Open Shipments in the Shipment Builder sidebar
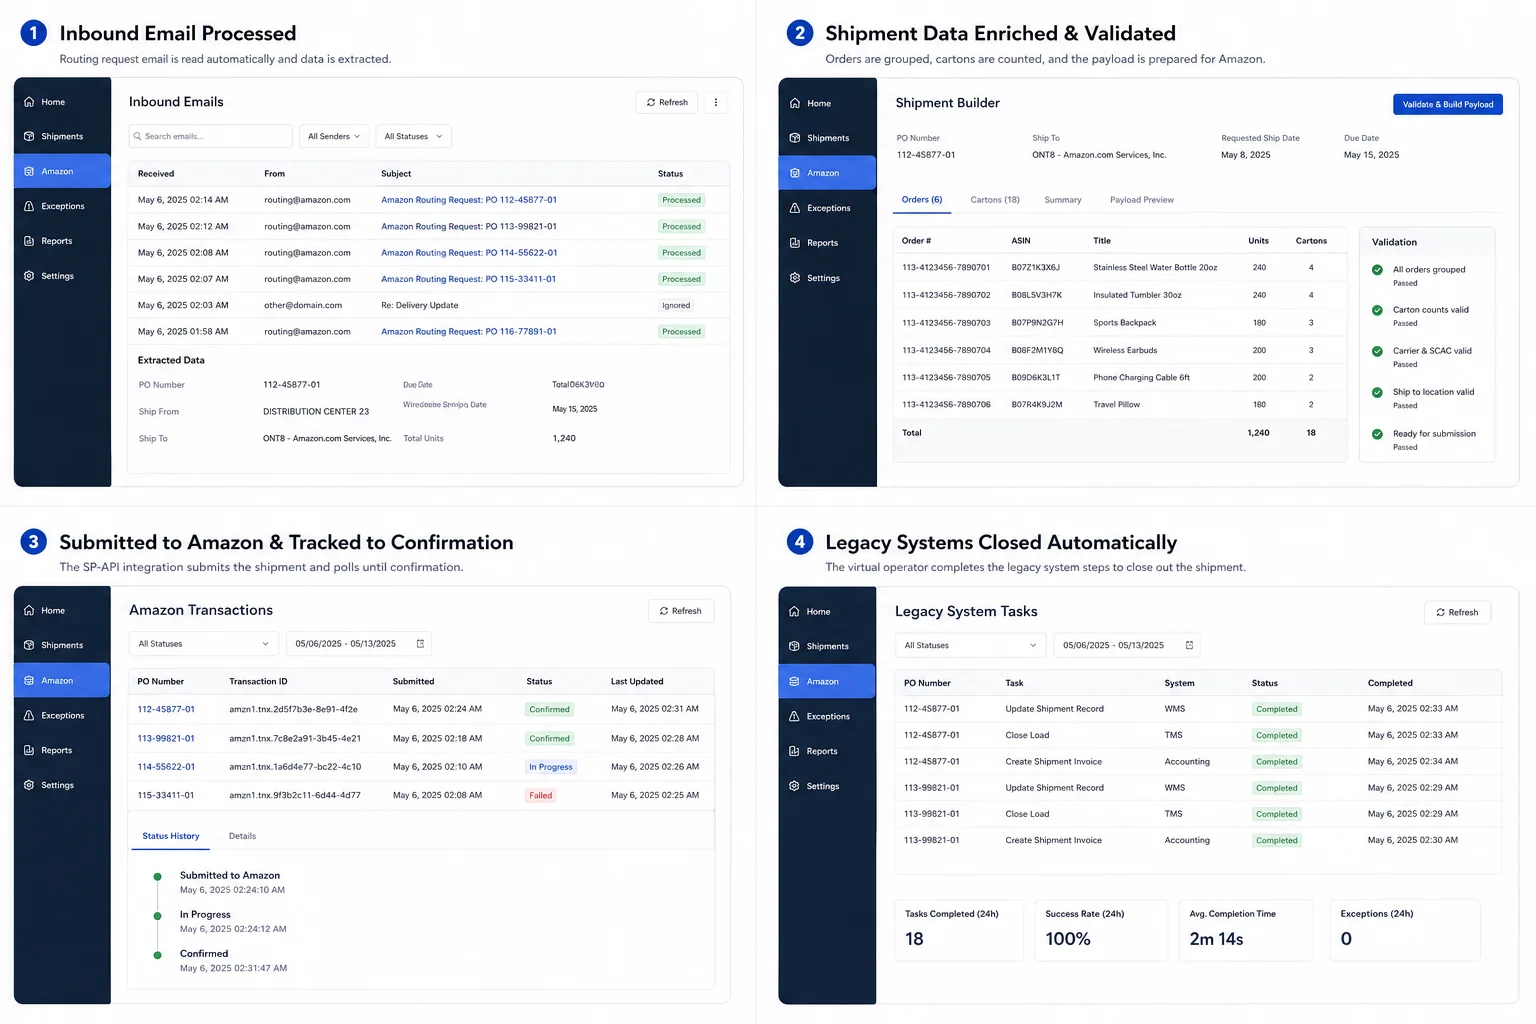Screen dimensions: 1536x1024 click(820, 138)
